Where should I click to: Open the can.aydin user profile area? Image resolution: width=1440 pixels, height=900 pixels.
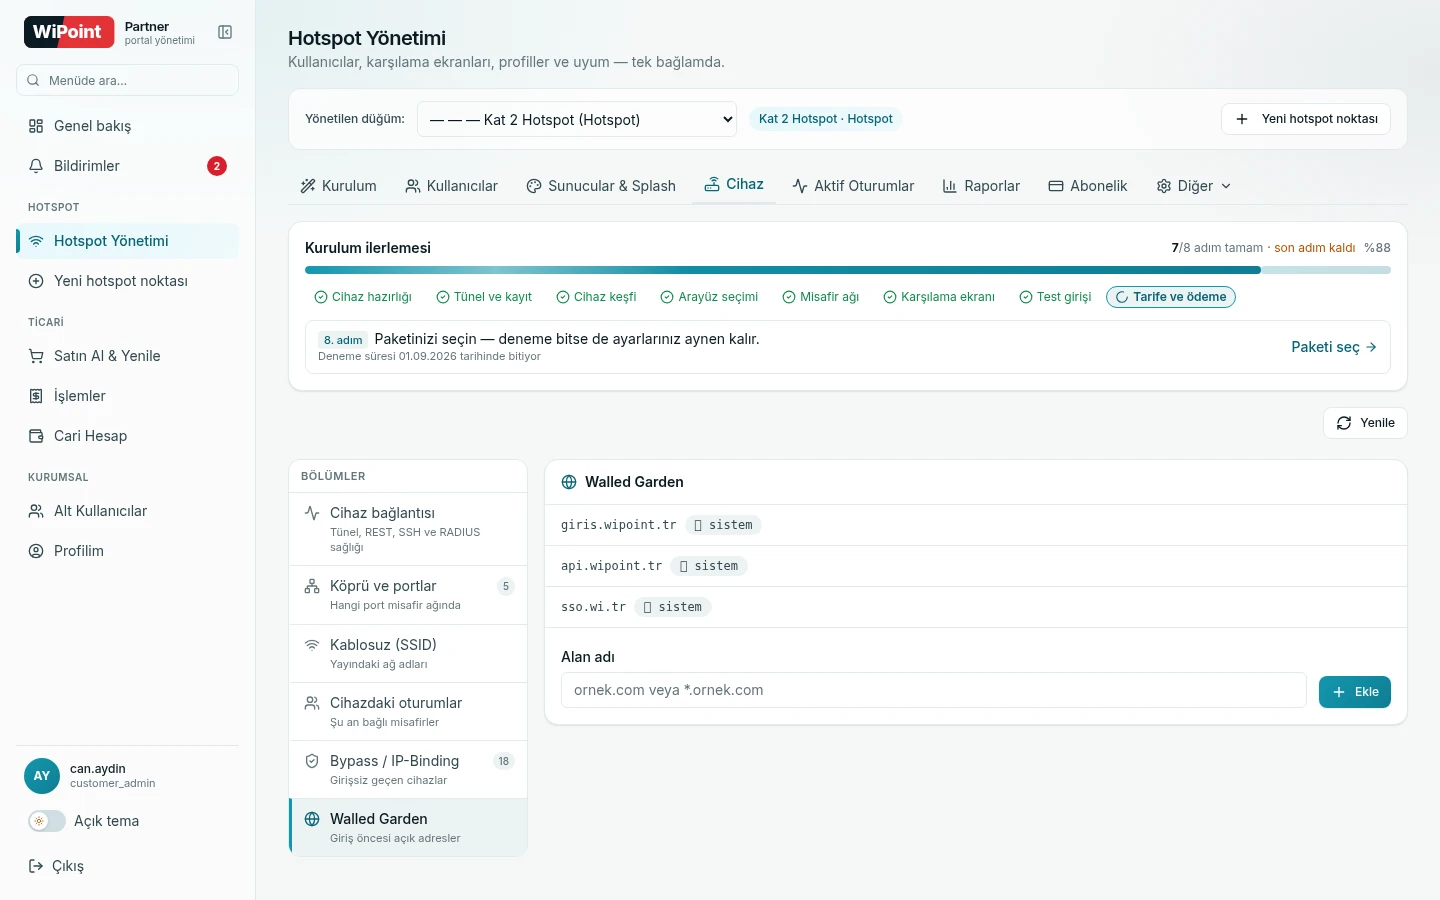pyautogui.click(x=127, y=776)
